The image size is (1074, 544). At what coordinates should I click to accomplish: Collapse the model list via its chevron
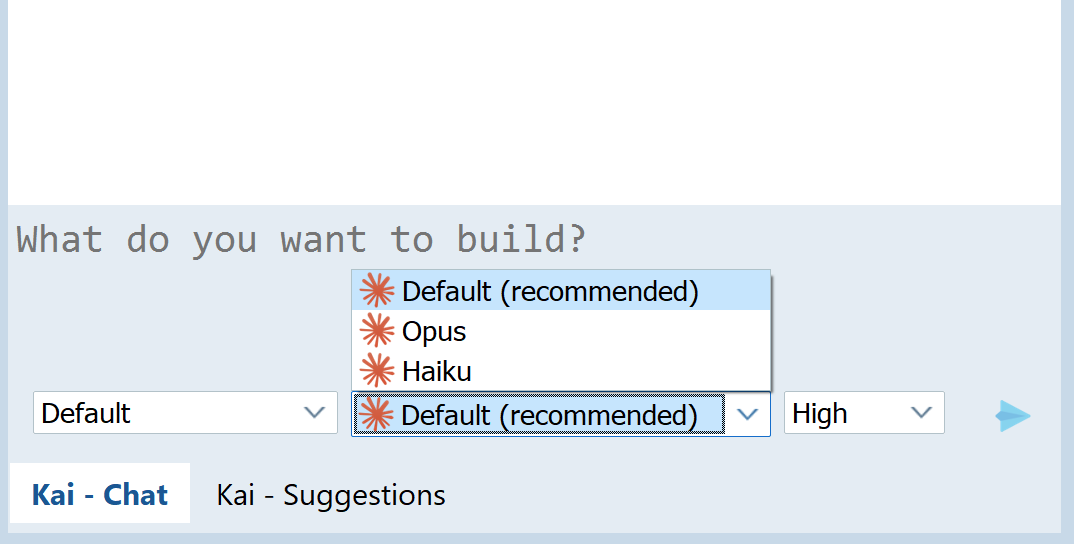pos(747,414)
